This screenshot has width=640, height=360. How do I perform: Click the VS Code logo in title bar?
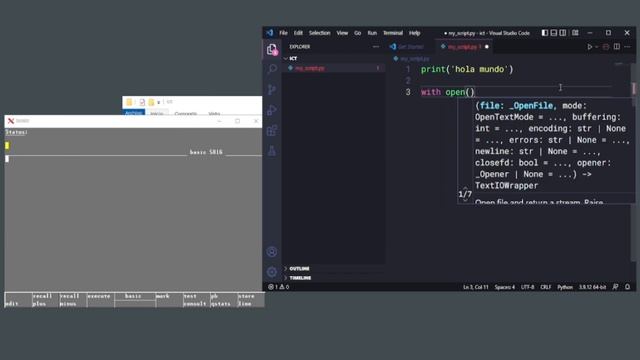(270, 33)
